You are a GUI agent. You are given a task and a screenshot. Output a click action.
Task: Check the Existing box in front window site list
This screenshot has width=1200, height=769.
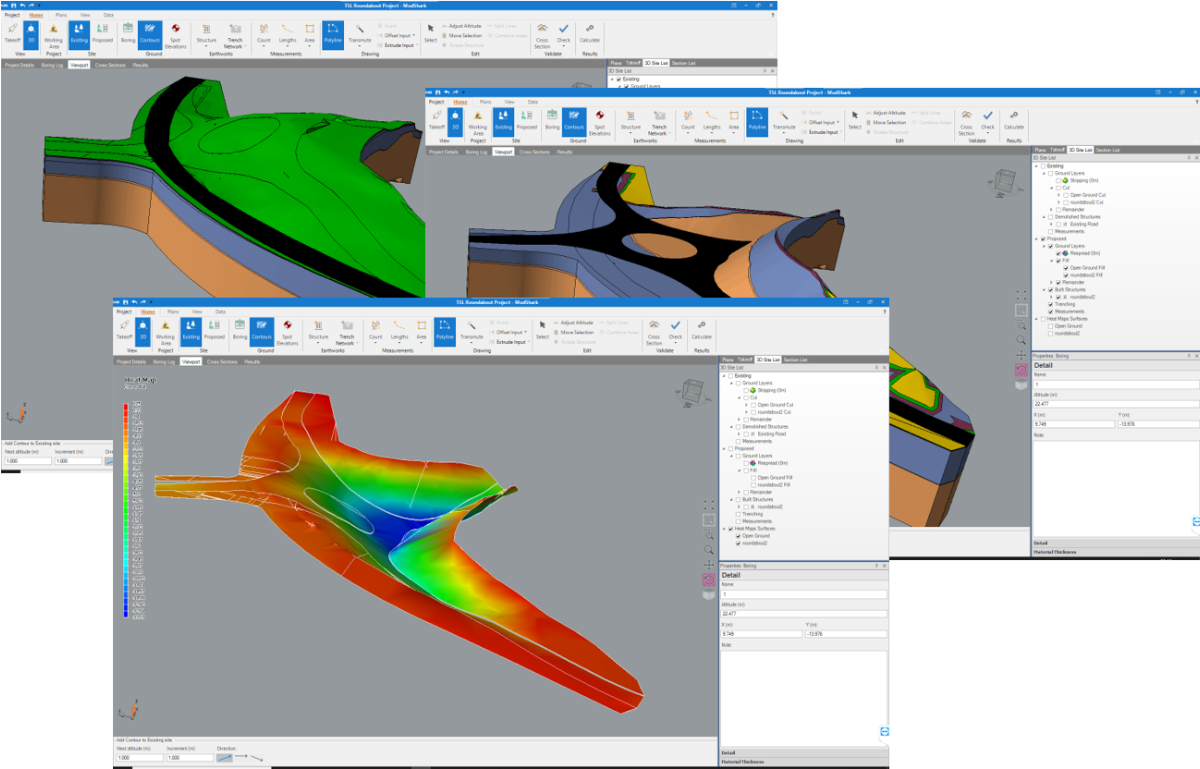click(x=732, y=375)
